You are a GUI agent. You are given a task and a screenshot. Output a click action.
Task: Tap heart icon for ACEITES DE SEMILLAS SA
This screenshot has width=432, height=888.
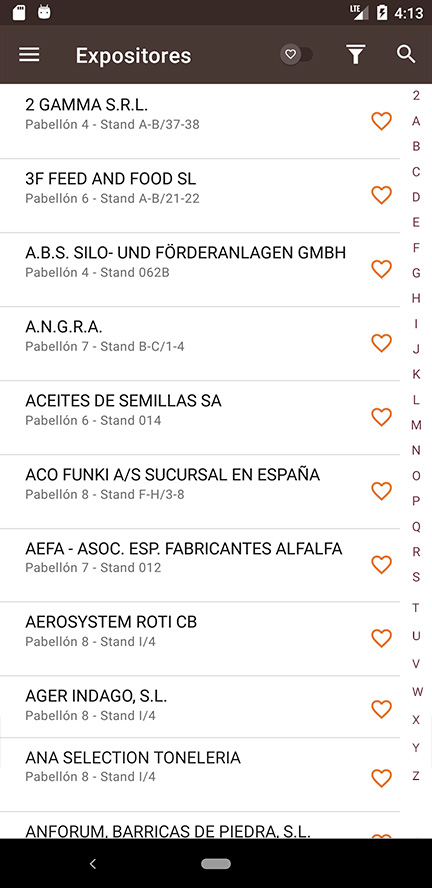(x=381, y=417)
